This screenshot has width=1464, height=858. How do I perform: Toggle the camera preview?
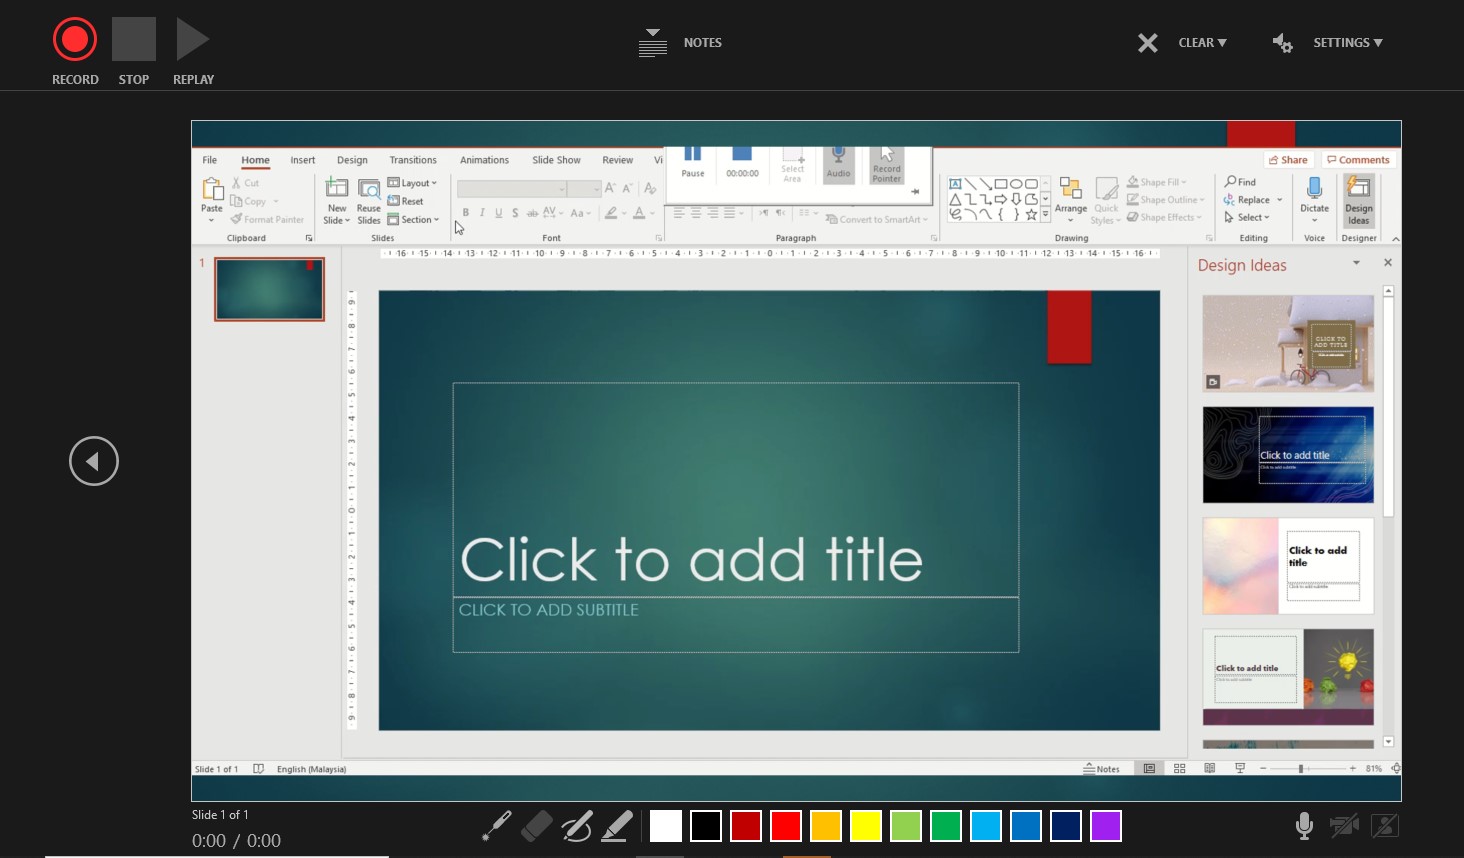pos(1385,826)
